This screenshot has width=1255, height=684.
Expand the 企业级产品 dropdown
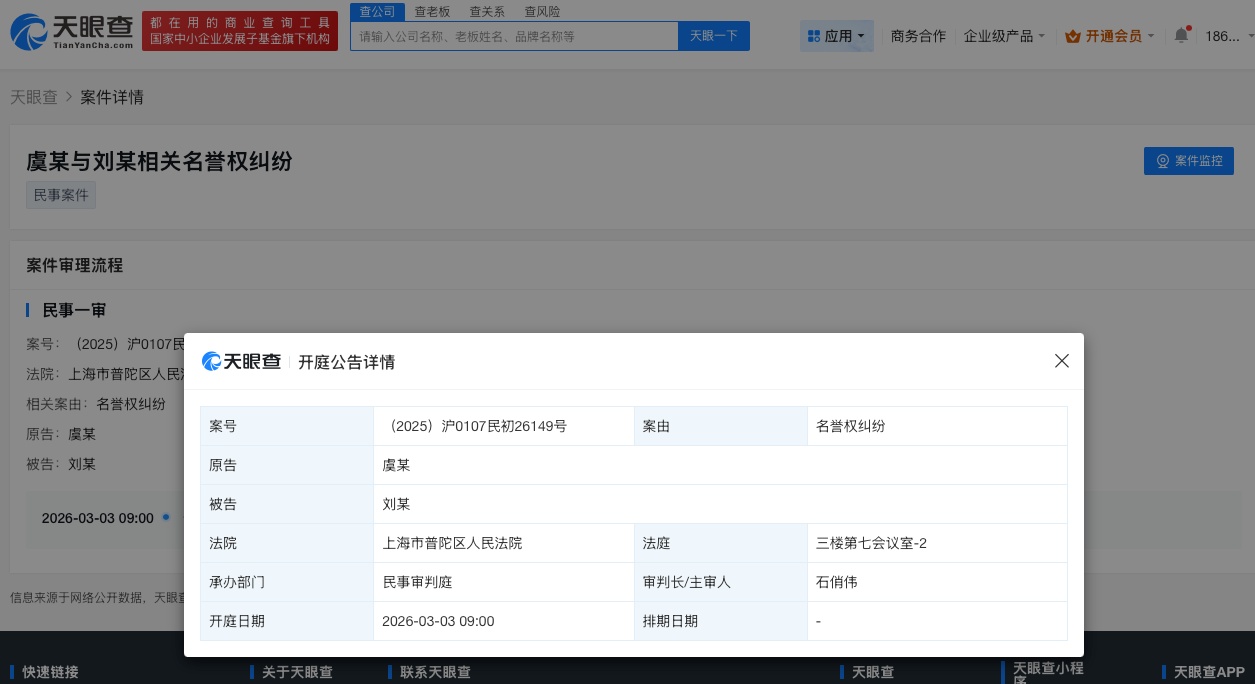1004,36
